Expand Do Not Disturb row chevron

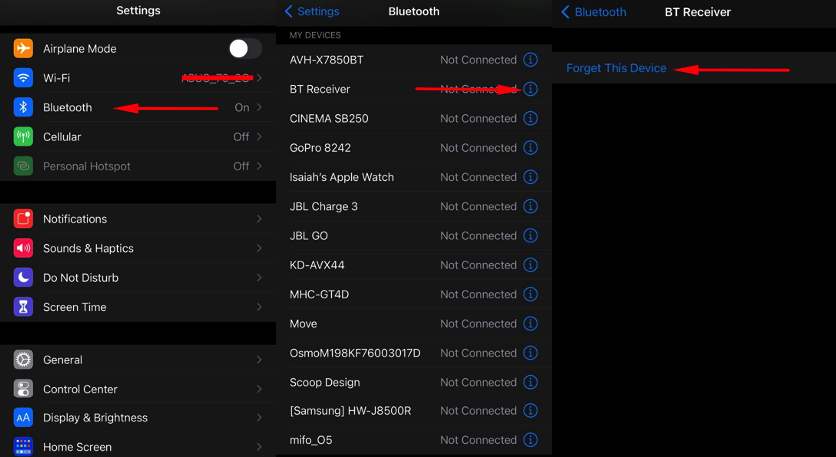(259, 277)
